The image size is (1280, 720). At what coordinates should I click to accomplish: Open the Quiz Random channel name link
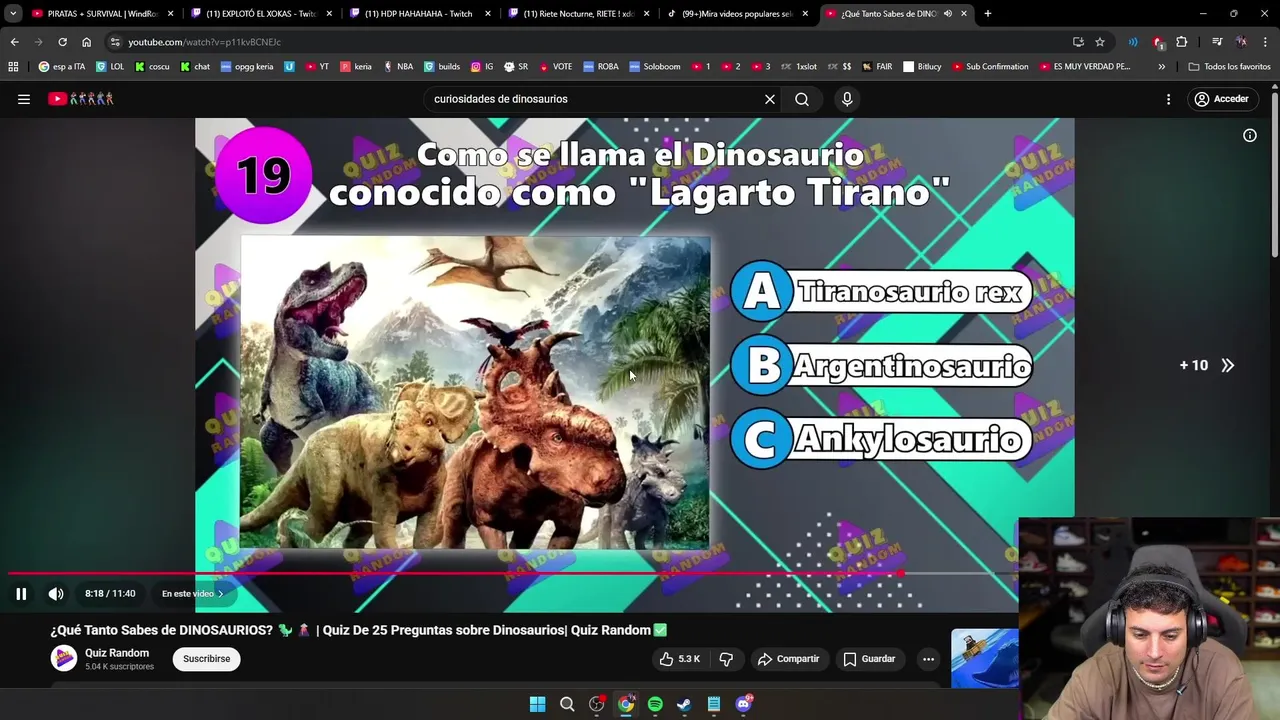[x=117, y=653]
